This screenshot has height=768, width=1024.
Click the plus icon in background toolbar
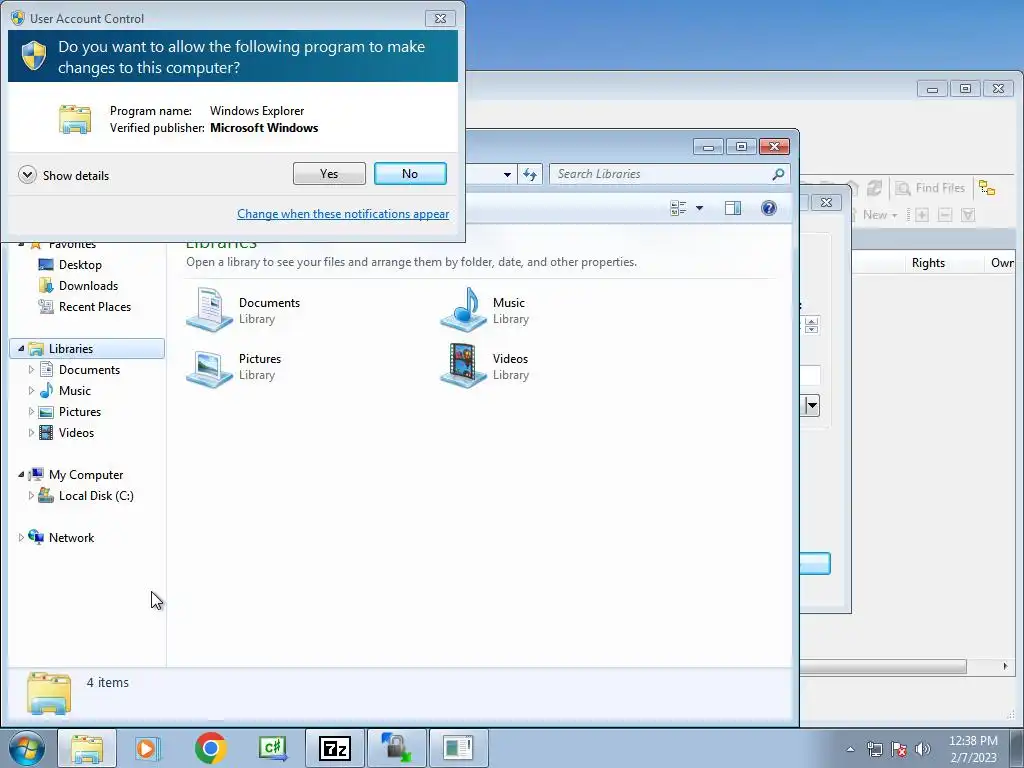click(921, 215)
